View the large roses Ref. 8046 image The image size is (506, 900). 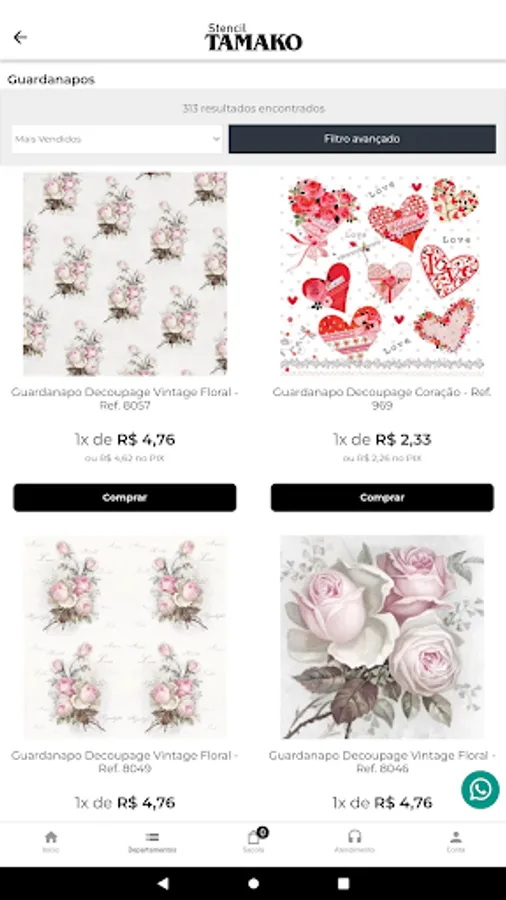click(382, 637)
